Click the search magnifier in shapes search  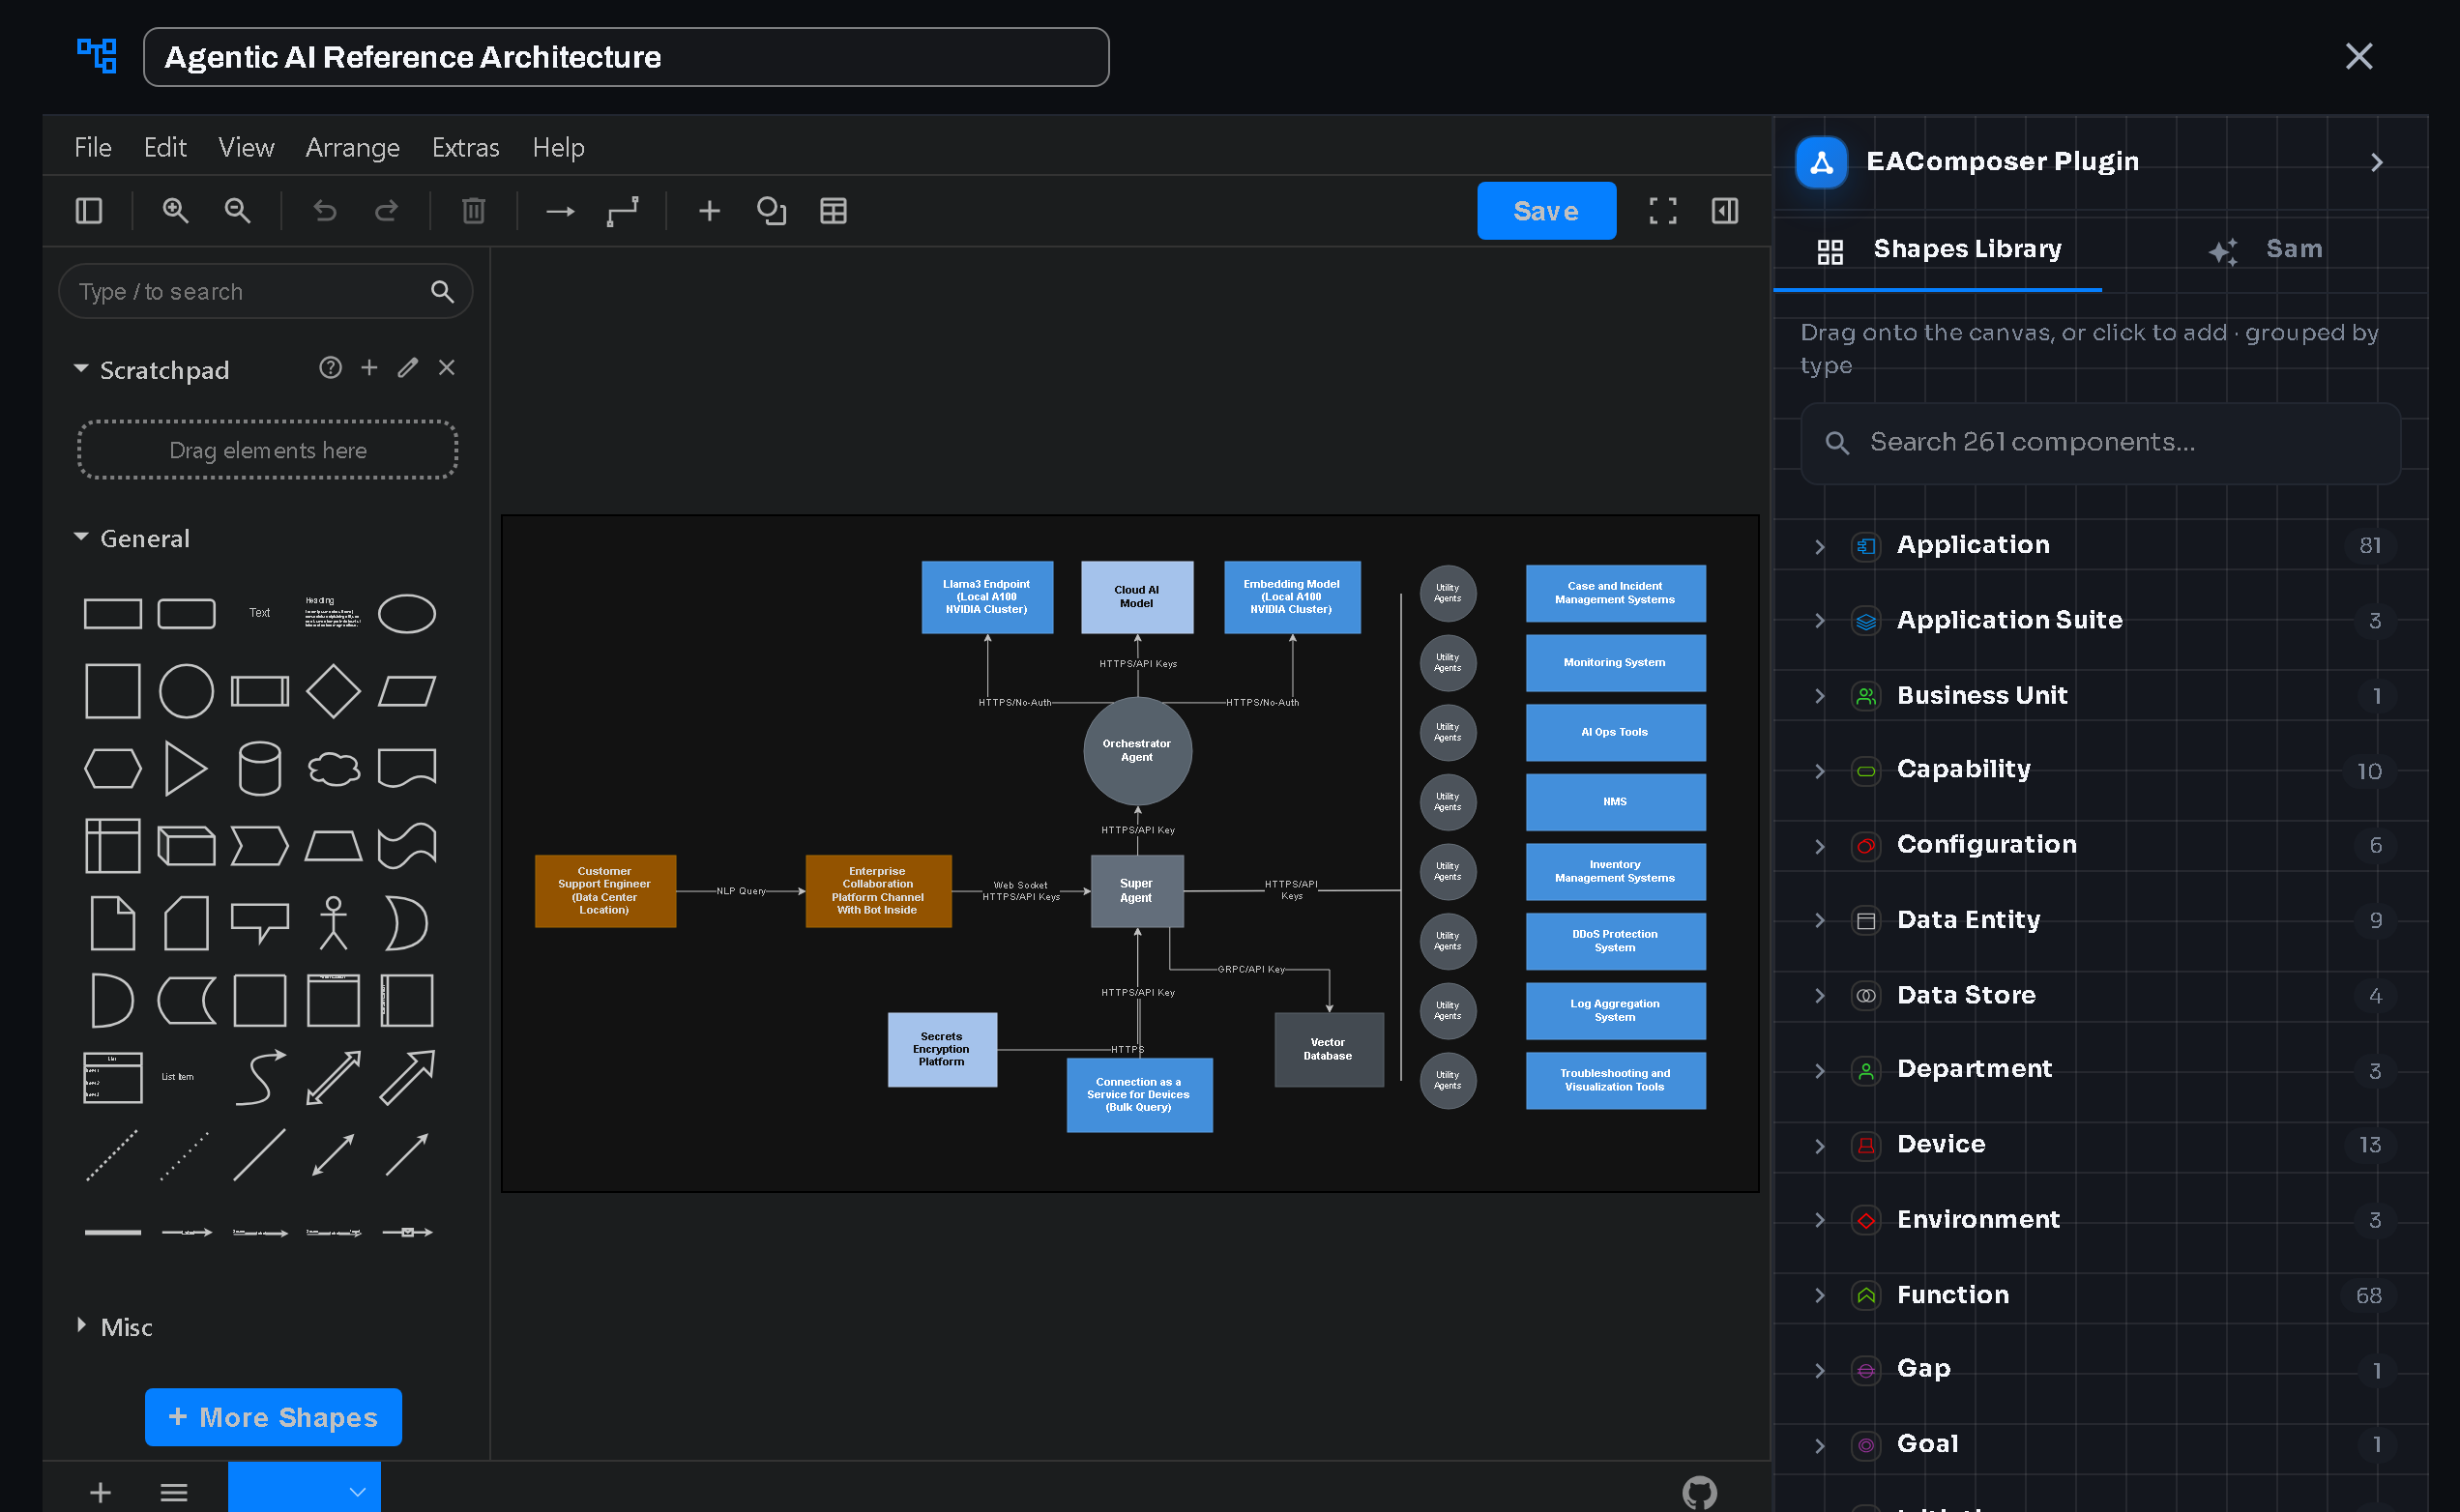click(442, 292)
